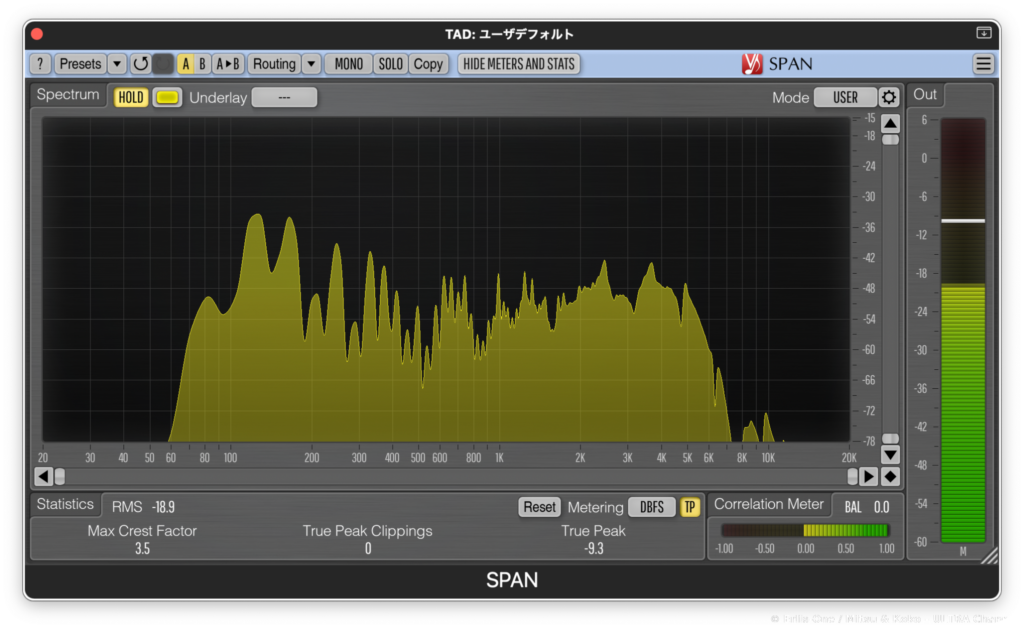Click the spectrum scroll down arrow

click(x=890, y=456)
